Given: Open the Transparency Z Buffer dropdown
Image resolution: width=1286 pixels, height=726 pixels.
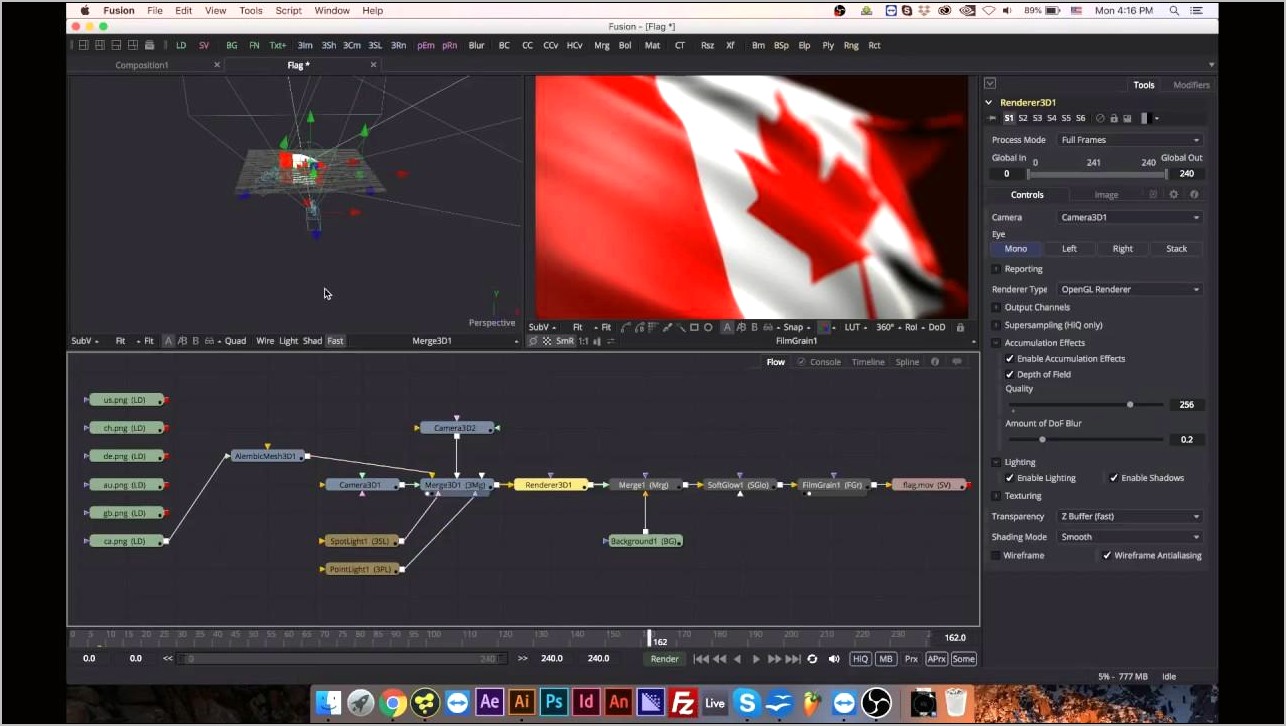Looking at the screenshot, I should (x=1130, y=516).
